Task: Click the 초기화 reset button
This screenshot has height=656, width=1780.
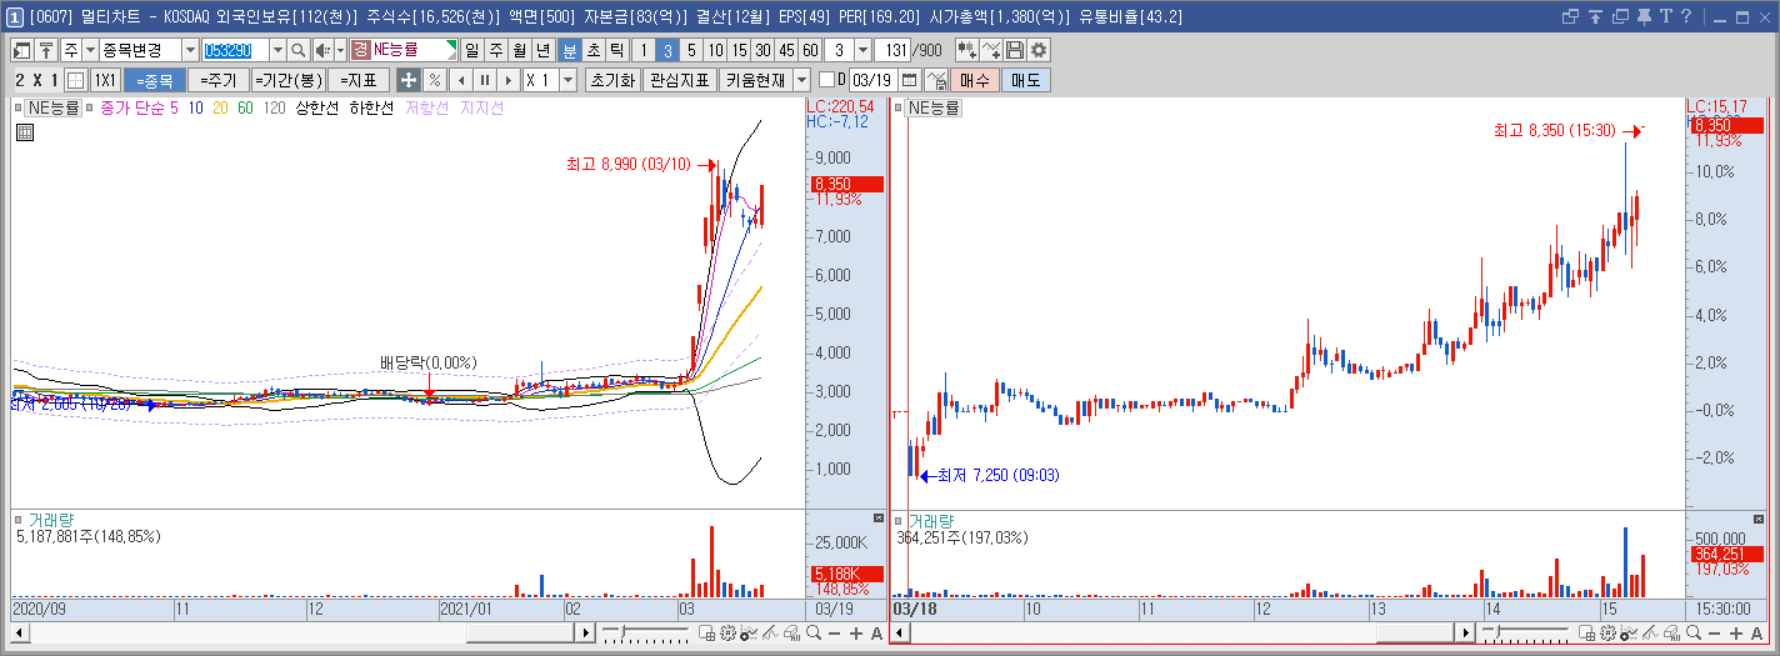Action: (612, 80)
